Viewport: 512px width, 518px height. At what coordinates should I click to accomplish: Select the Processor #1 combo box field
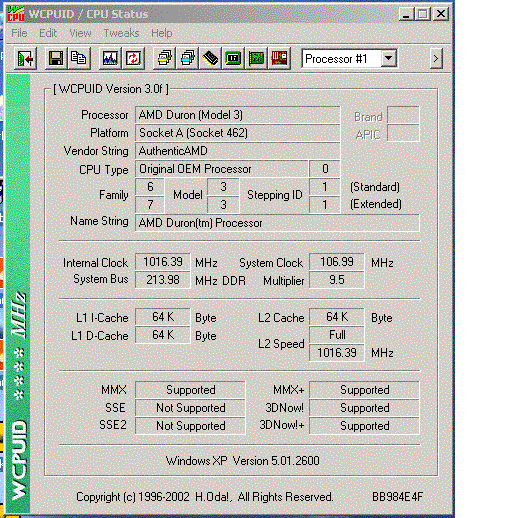[x=349, y=59]
